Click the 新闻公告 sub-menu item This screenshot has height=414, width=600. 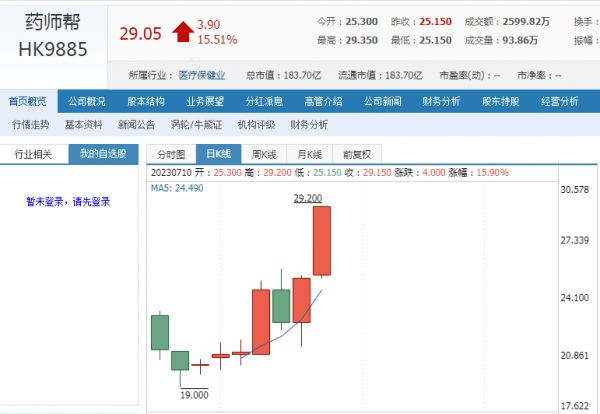click(136, 125)
